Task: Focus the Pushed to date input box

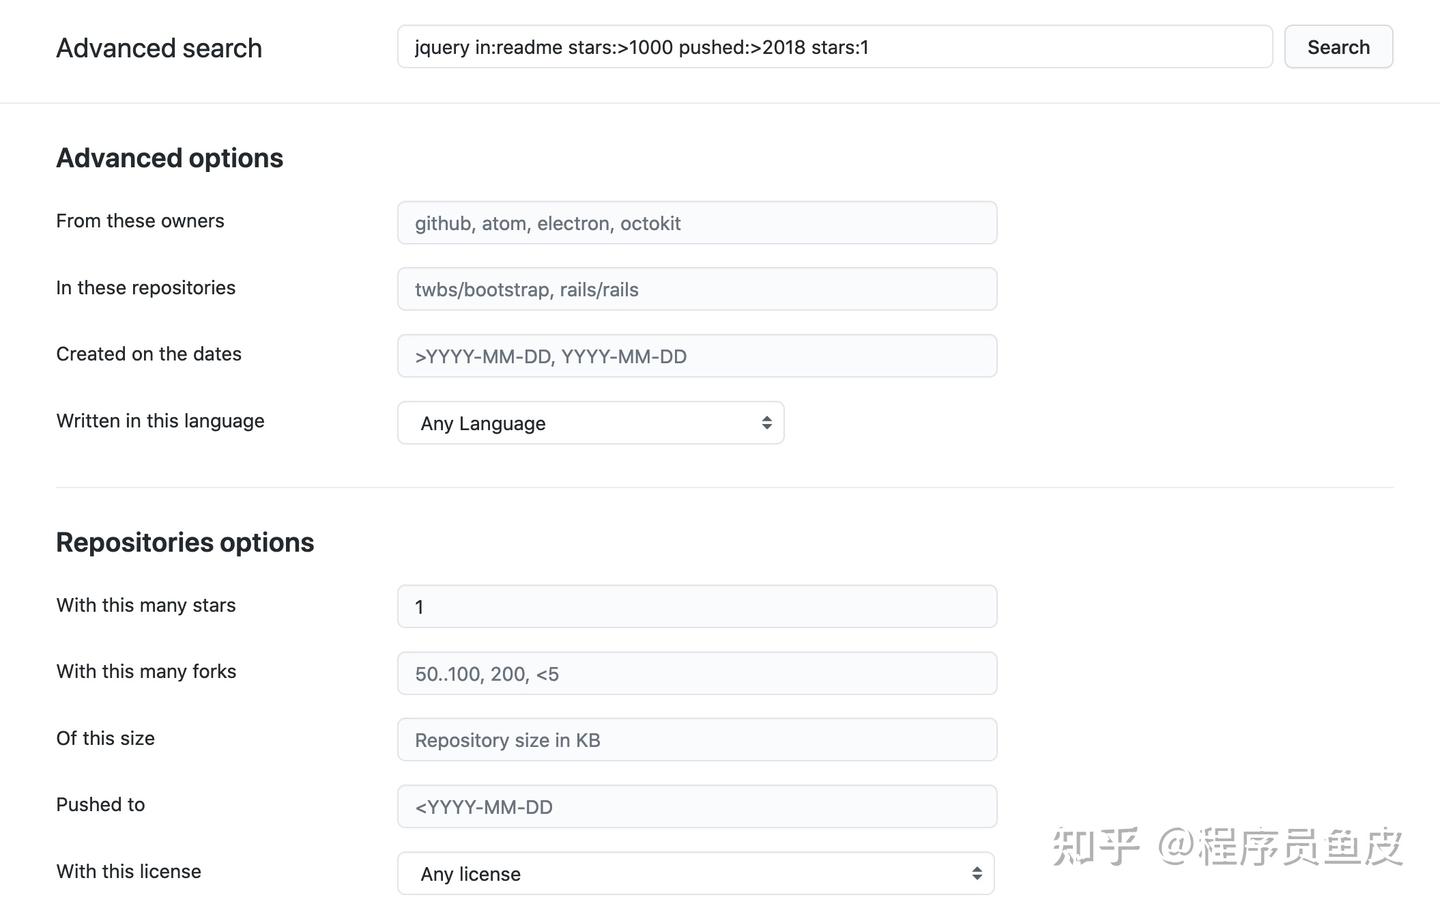Action: tap(697, 807)
